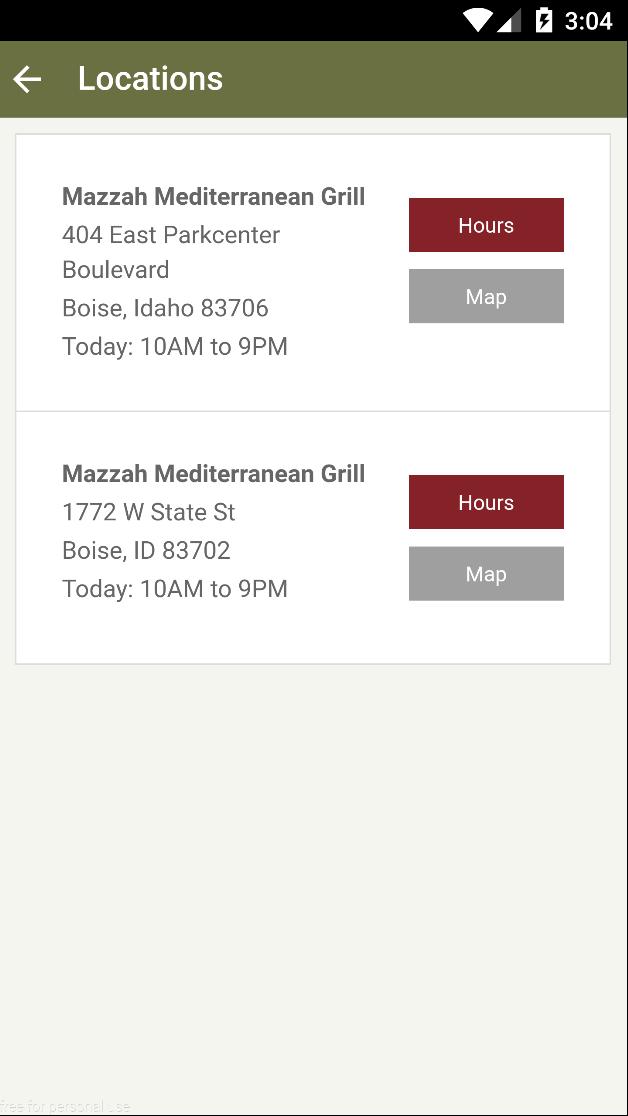The image size is (628, 1116).
Task: Select the first Mazzah Mediterranean Grill title
Action: coord(214,196)
